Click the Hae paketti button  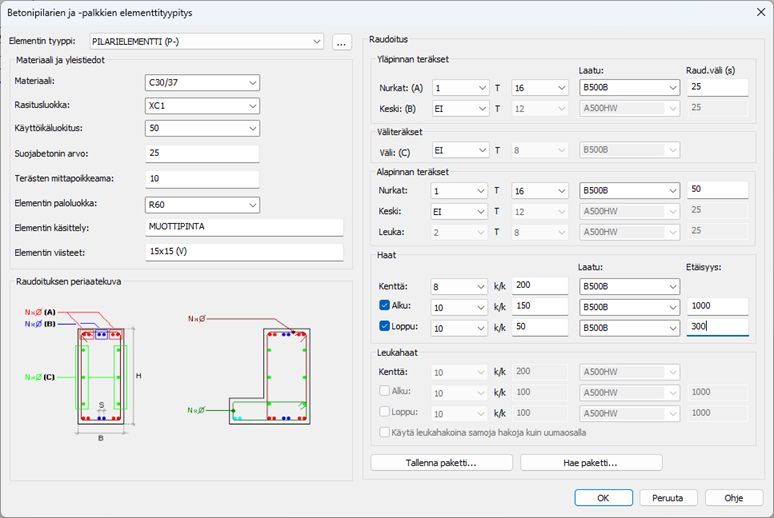coord(591,463)
